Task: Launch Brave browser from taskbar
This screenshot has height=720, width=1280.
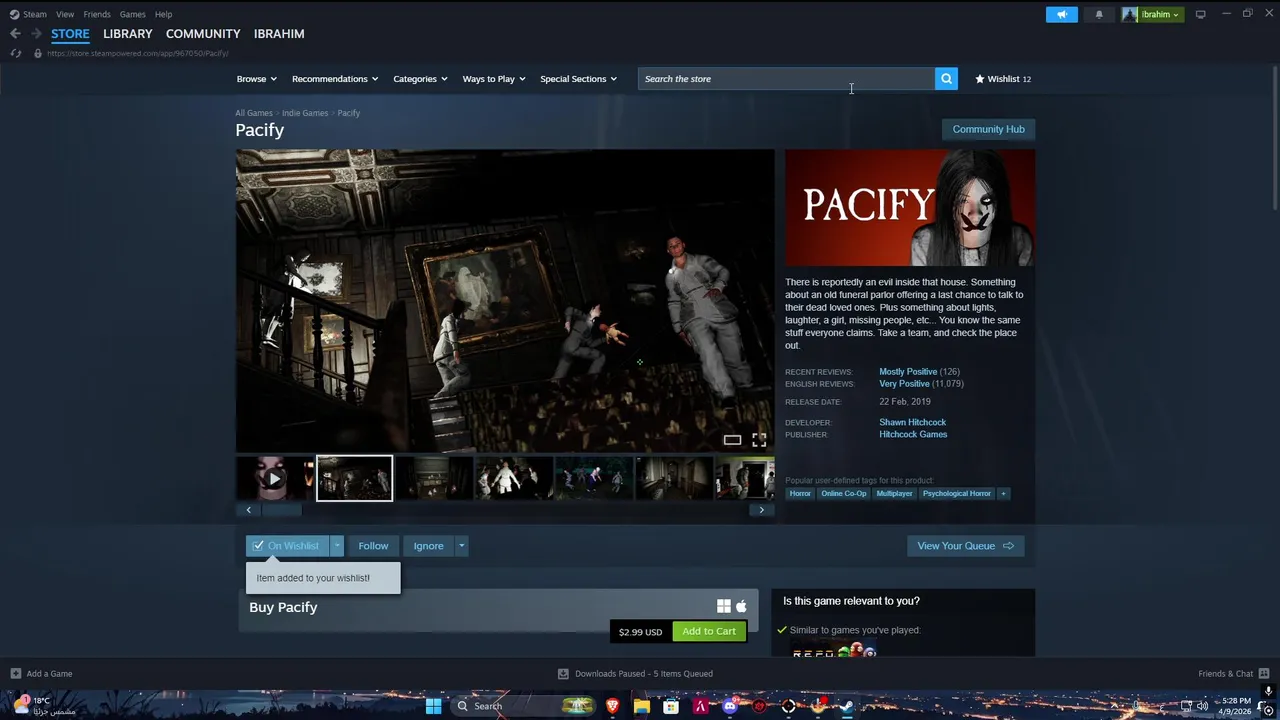Action: [612, 706]
